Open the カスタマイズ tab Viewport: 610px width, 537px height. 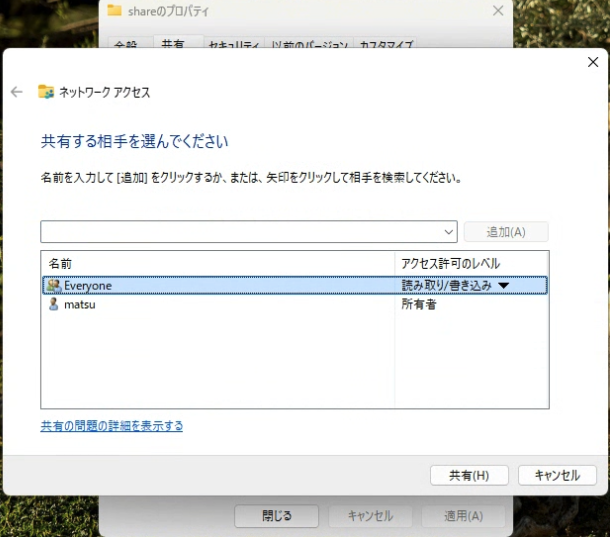[x=385, y=45]
